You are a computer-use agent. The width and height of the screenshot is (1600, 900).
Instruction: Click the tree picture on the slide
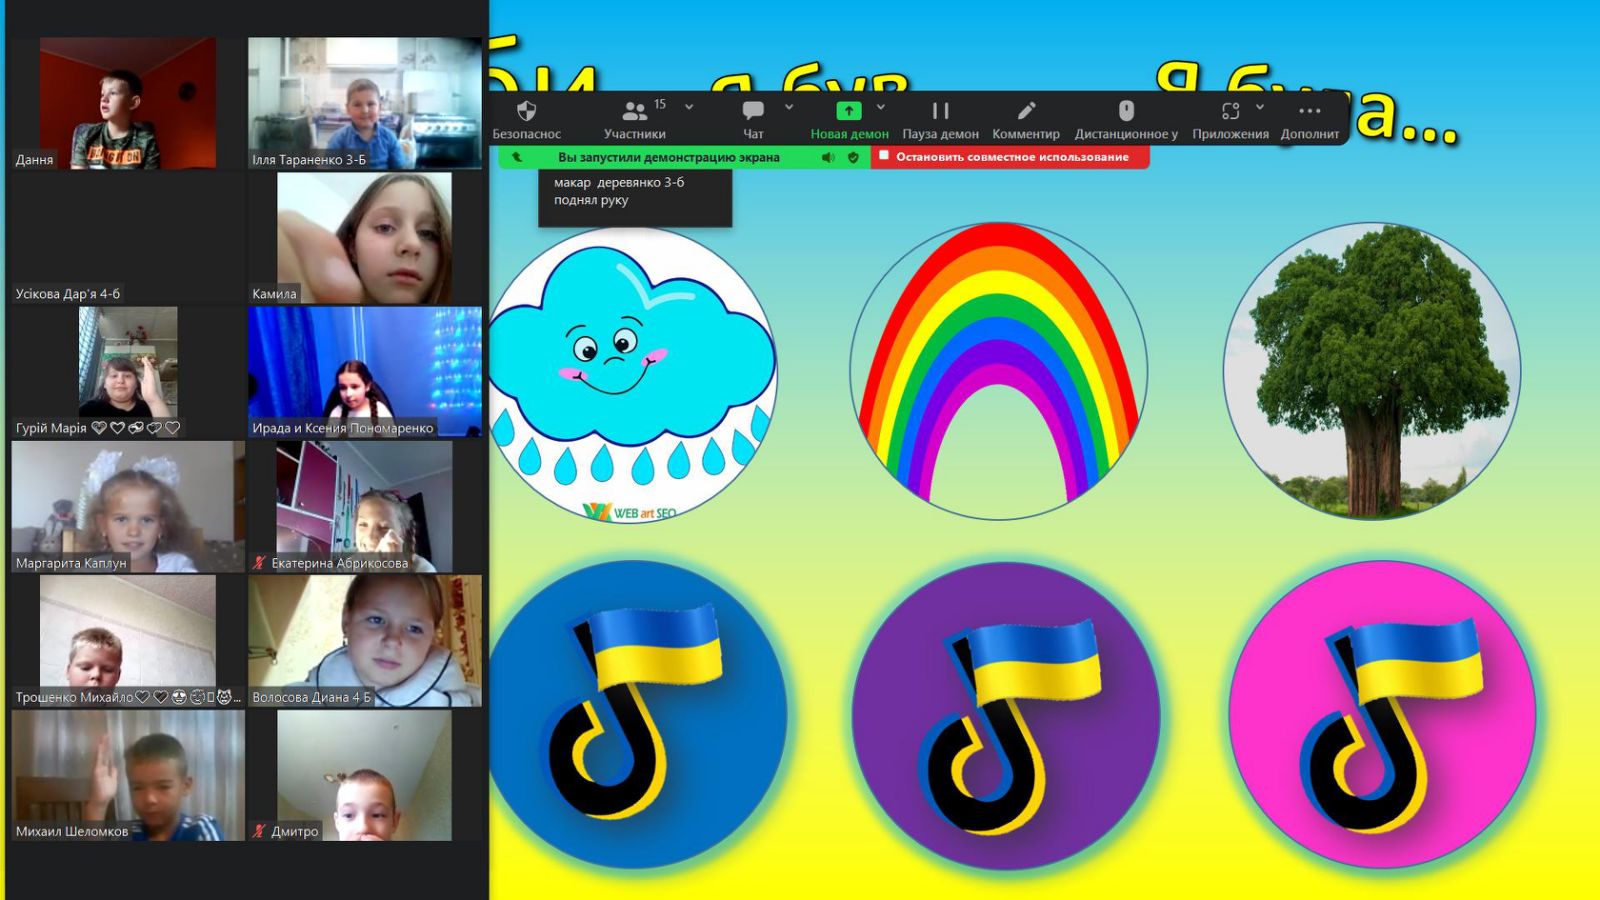[1372, 371]
